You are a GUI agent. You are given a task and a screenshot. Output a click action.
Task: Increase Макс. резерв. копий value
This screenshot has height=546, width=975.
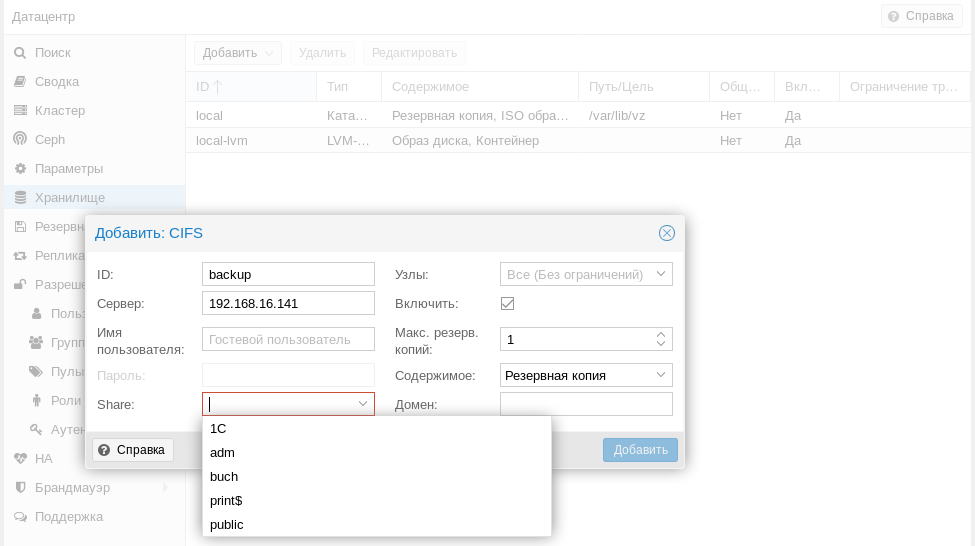pos(661,335)
